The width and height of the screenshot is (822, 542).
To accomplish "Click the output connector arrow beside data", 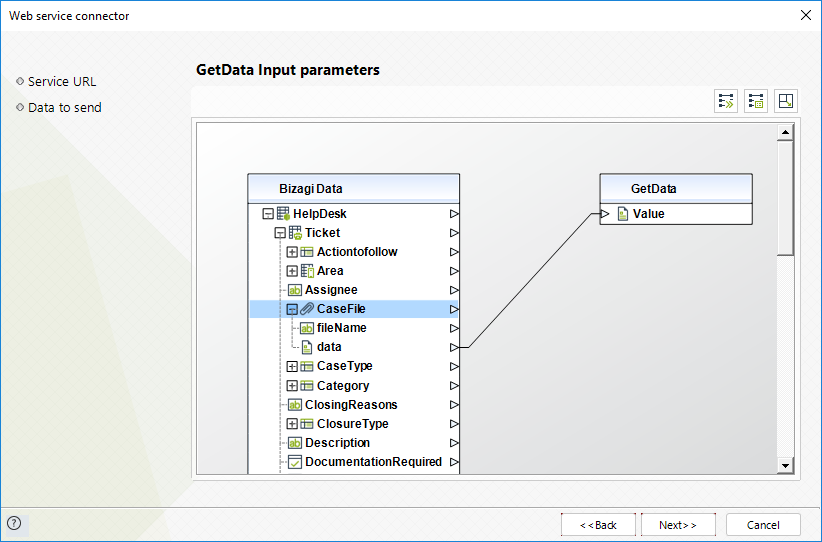I will 454,347.
